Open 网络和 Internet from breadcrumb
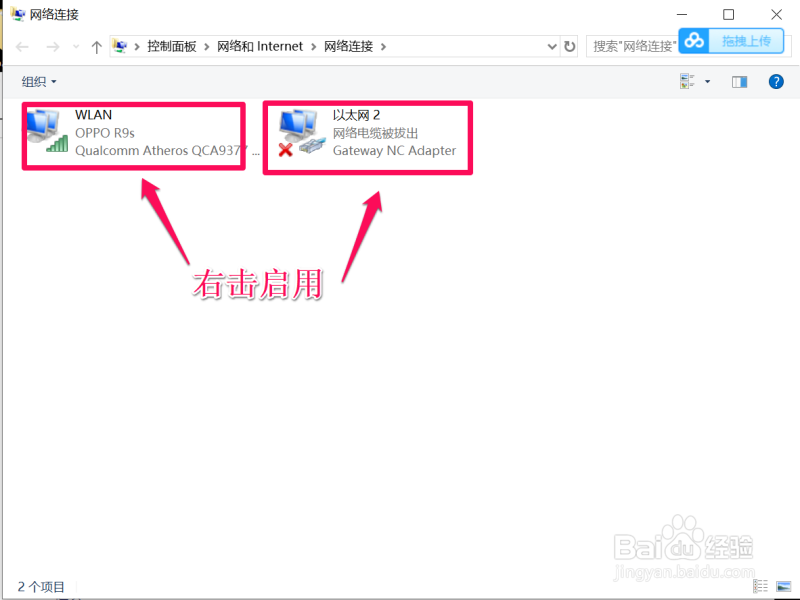Screen dimensions: 800x600 [x=261, y=46]
